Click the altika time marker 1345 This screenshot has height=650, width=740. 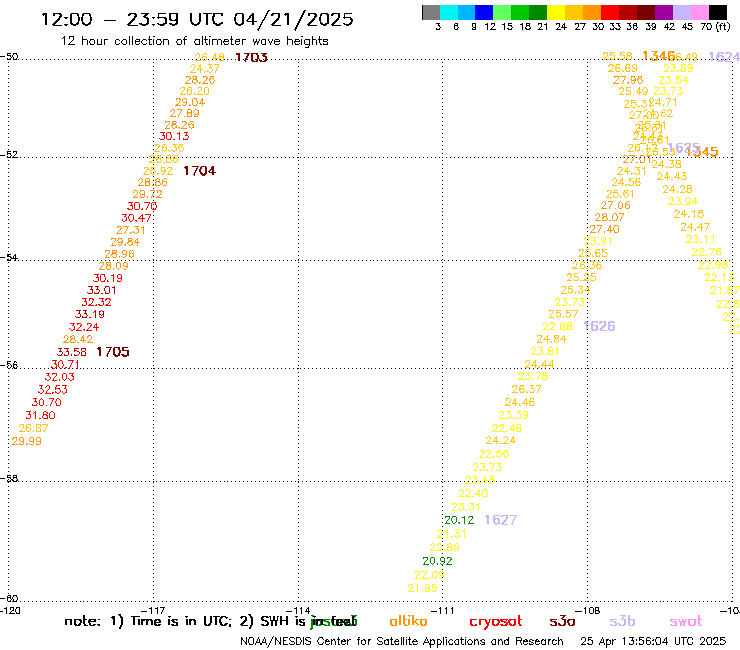pyautogui.click(x=702, y=152)
